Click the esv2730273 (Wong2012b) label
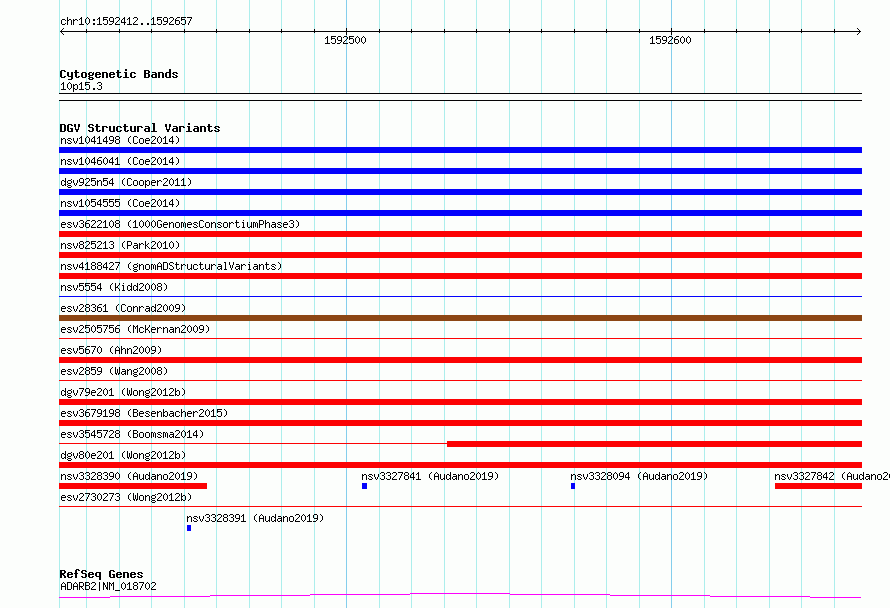Viewport: 890px width, 608px height. (126, 497)
